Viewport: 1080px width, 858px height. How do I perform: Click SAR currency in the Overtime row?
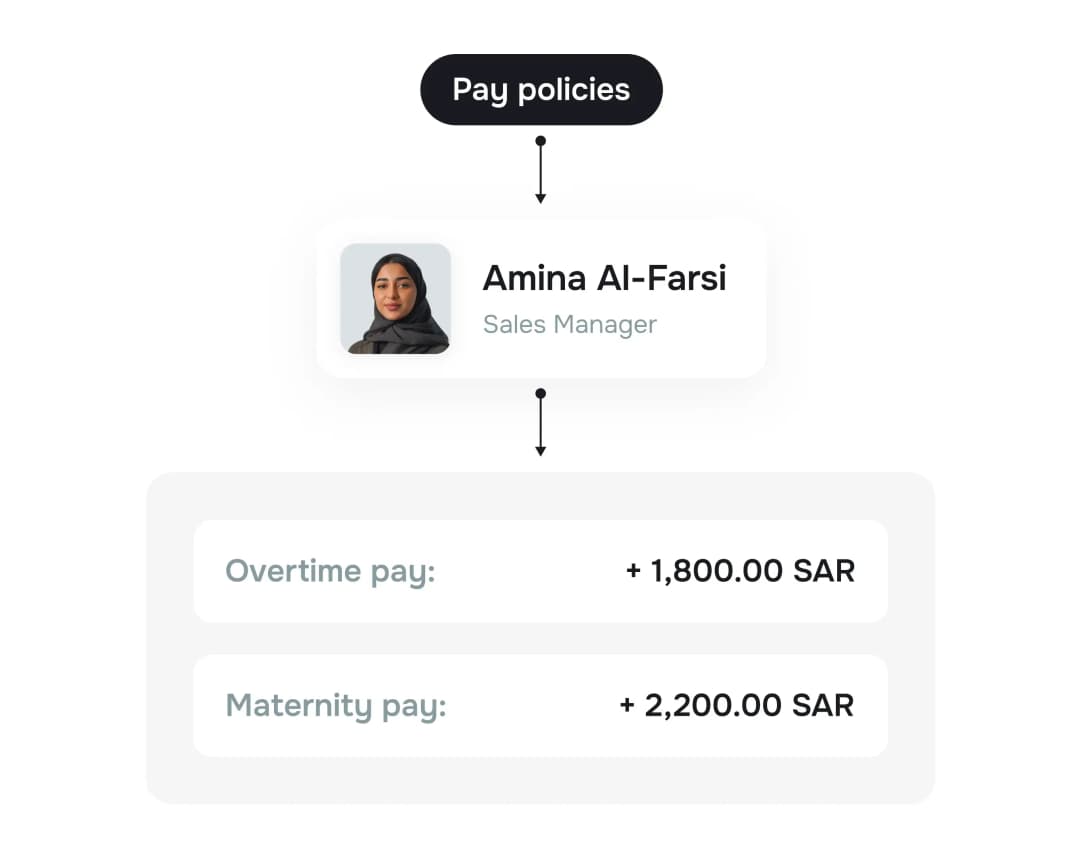point(824,571)
